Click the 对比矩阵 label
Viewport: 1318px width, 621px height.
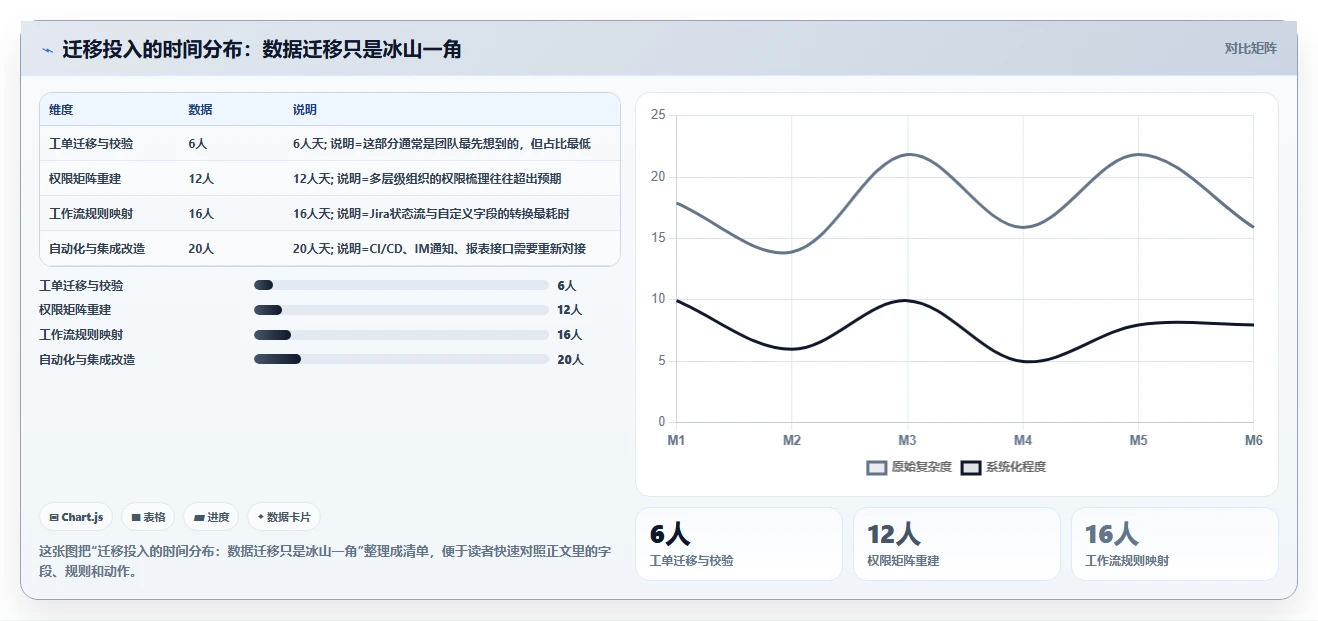1250,48
